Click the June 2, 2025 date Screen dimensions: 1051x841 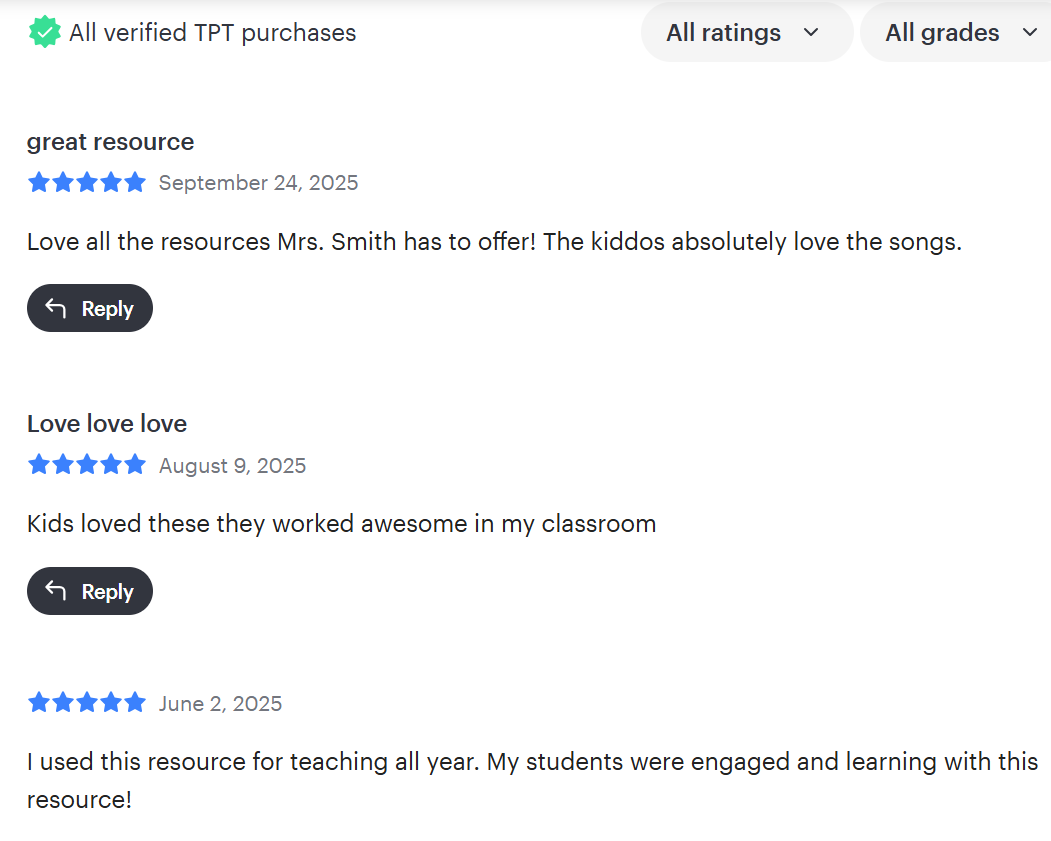[220, 704]
